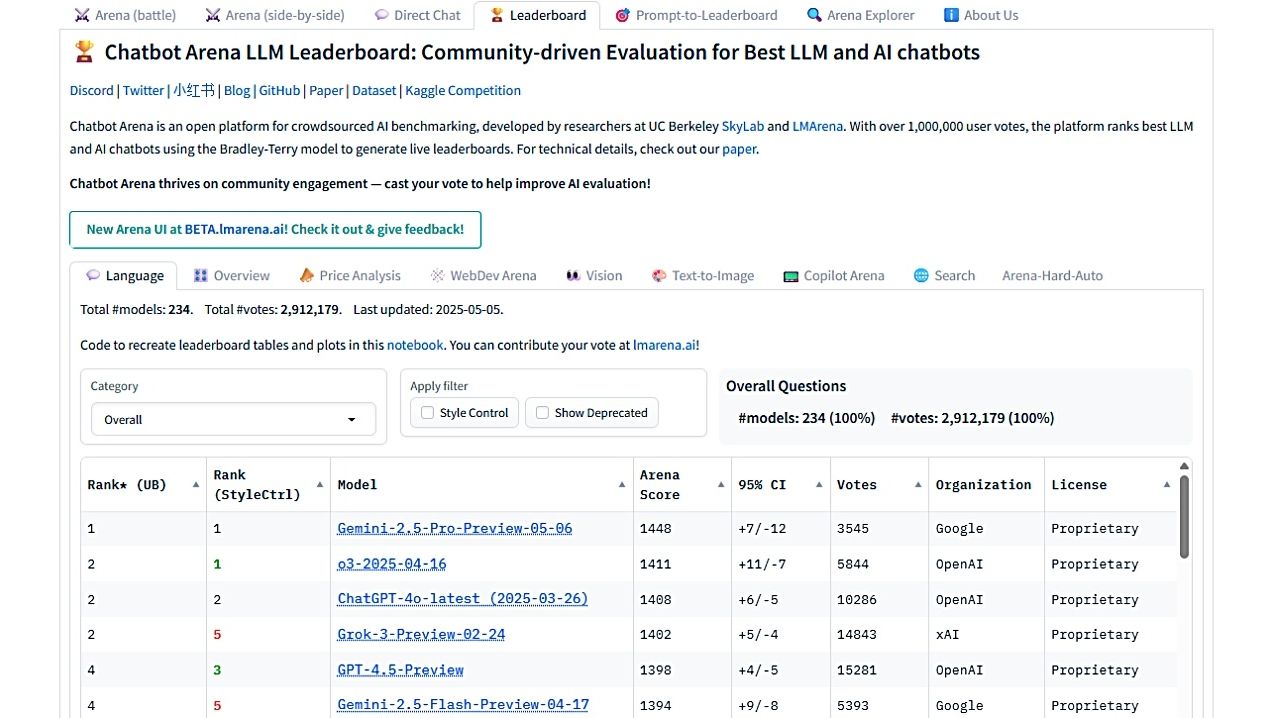Follow the LMArena link
The height and width of the screenshot is (718, 1263).
(x=818, y=126)
